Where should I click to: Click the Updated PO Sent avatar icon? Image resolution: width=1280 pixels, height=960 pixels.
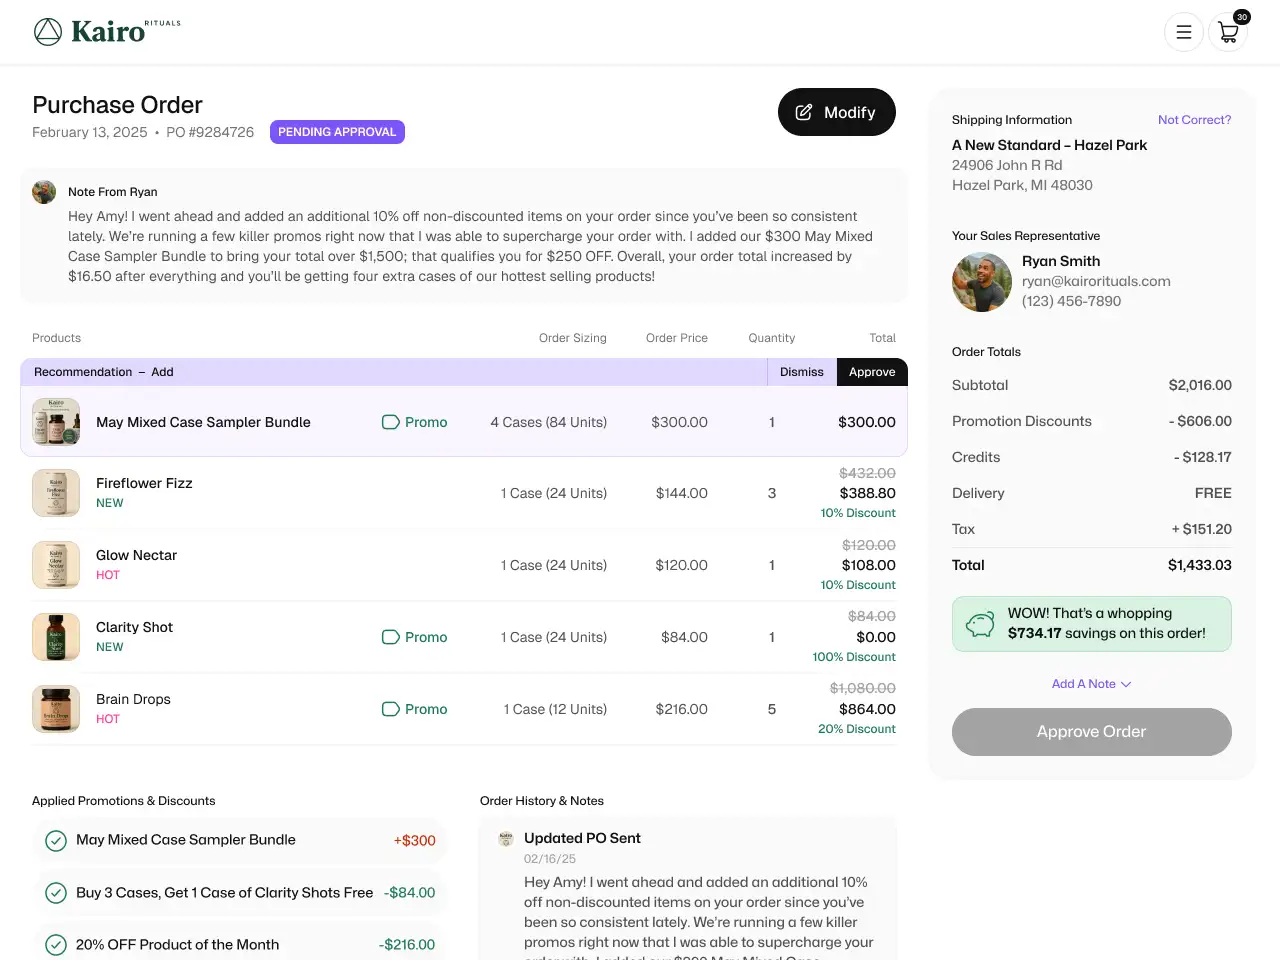click(x=506, y=839)
